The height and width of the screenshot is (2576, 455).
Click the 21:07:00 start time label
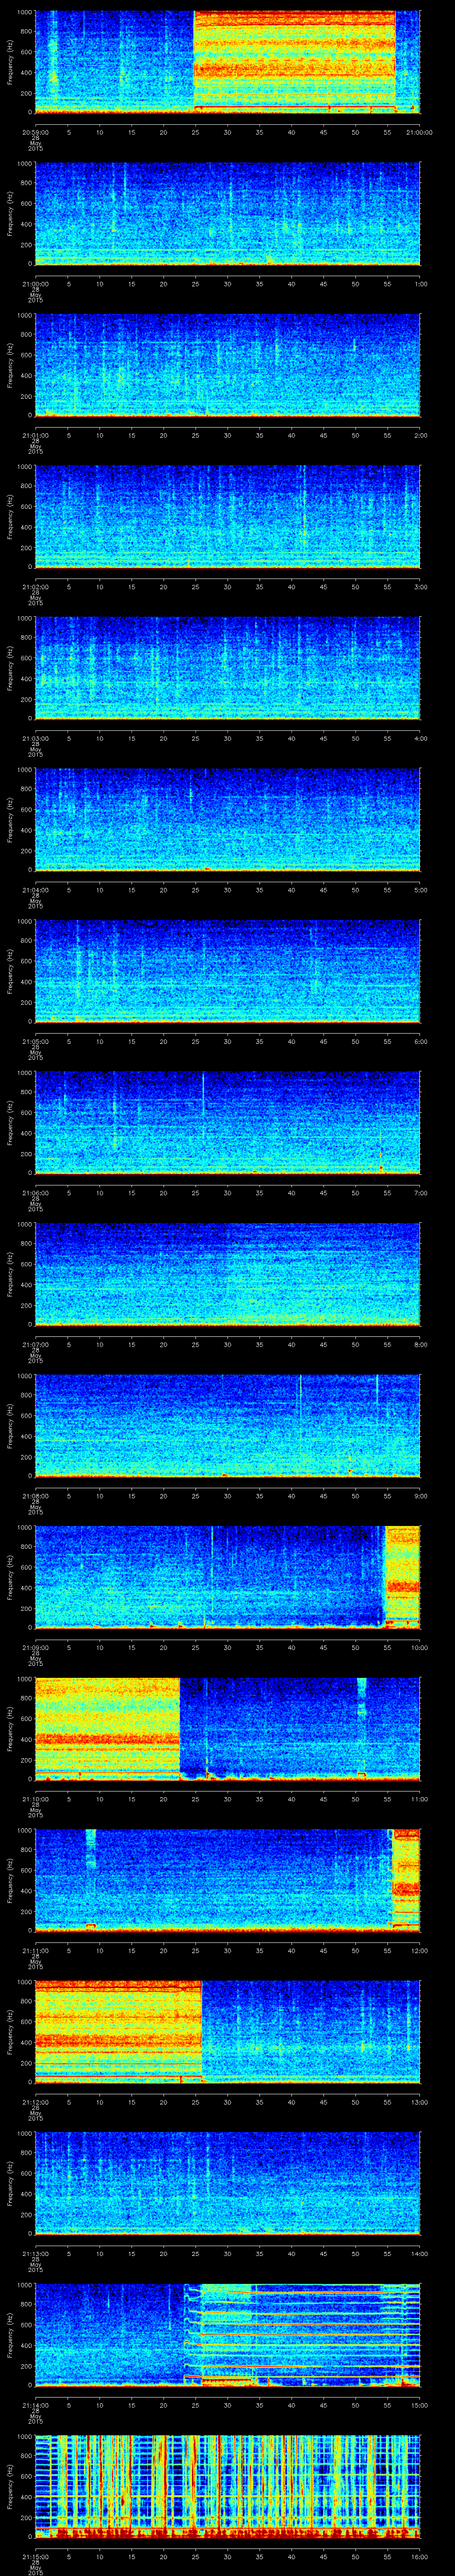coord(35,1344)
